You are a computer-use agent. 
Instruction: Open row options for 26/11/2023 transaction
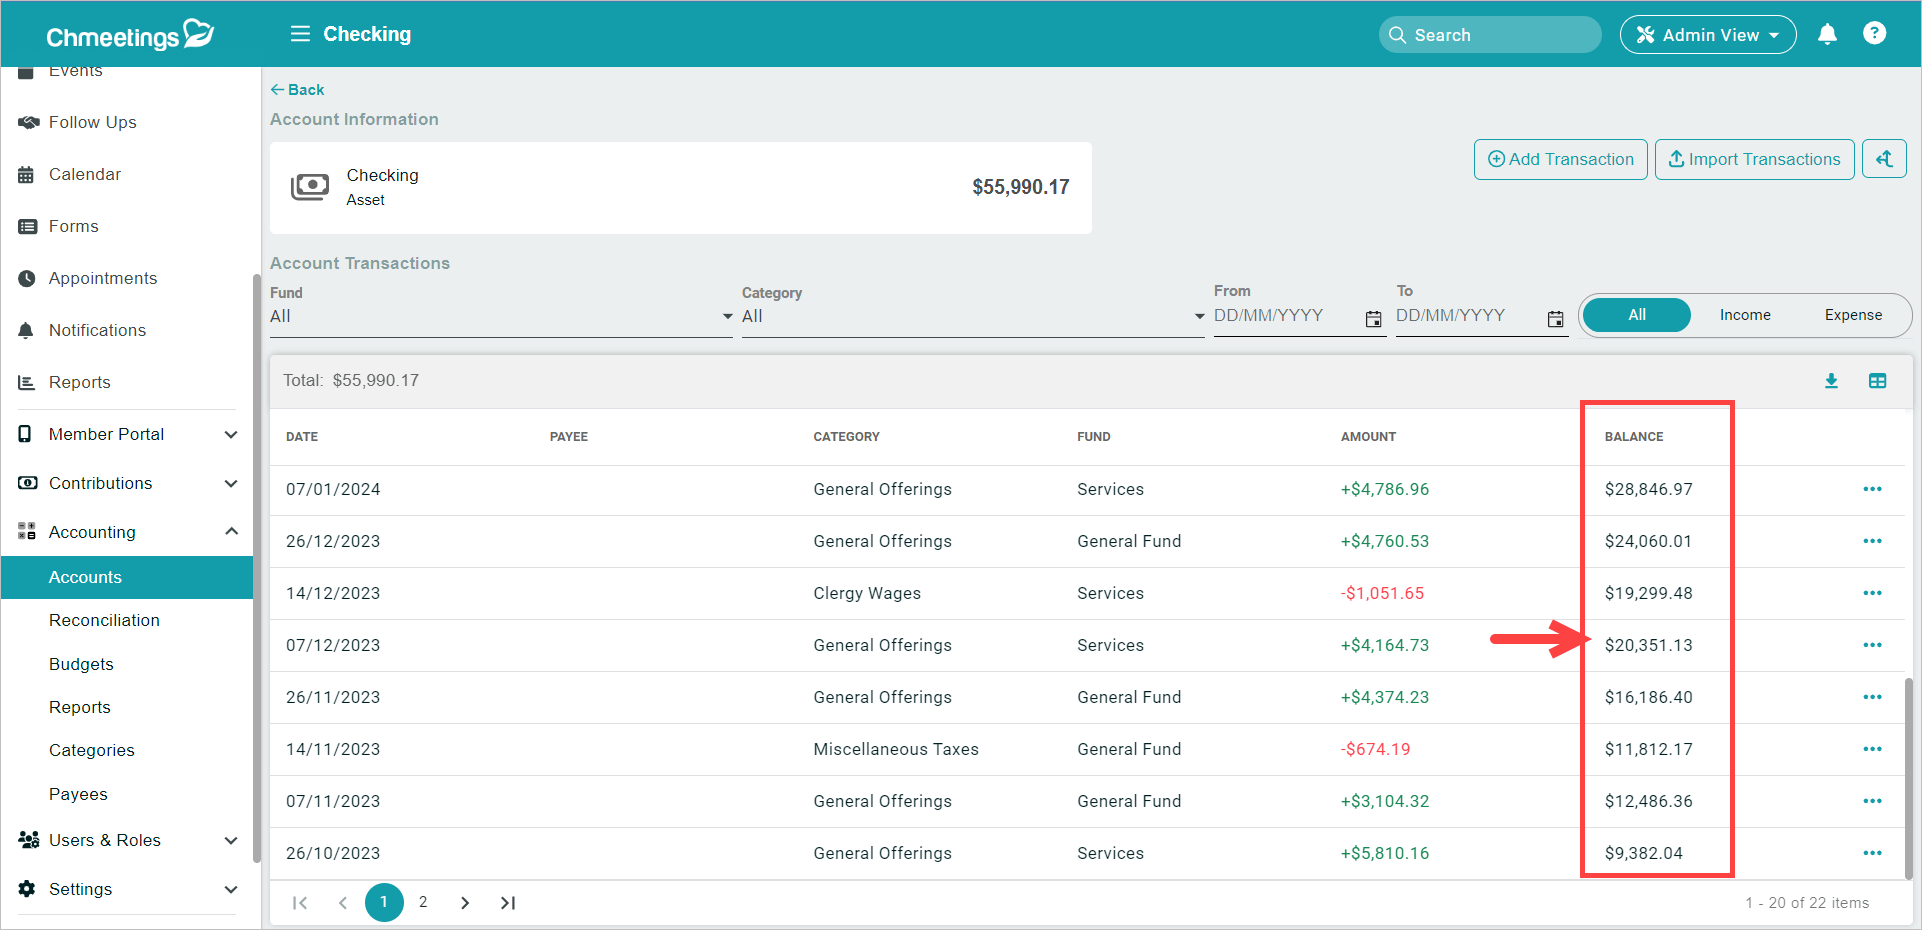pyautogui.click(x=1872, y=697)
